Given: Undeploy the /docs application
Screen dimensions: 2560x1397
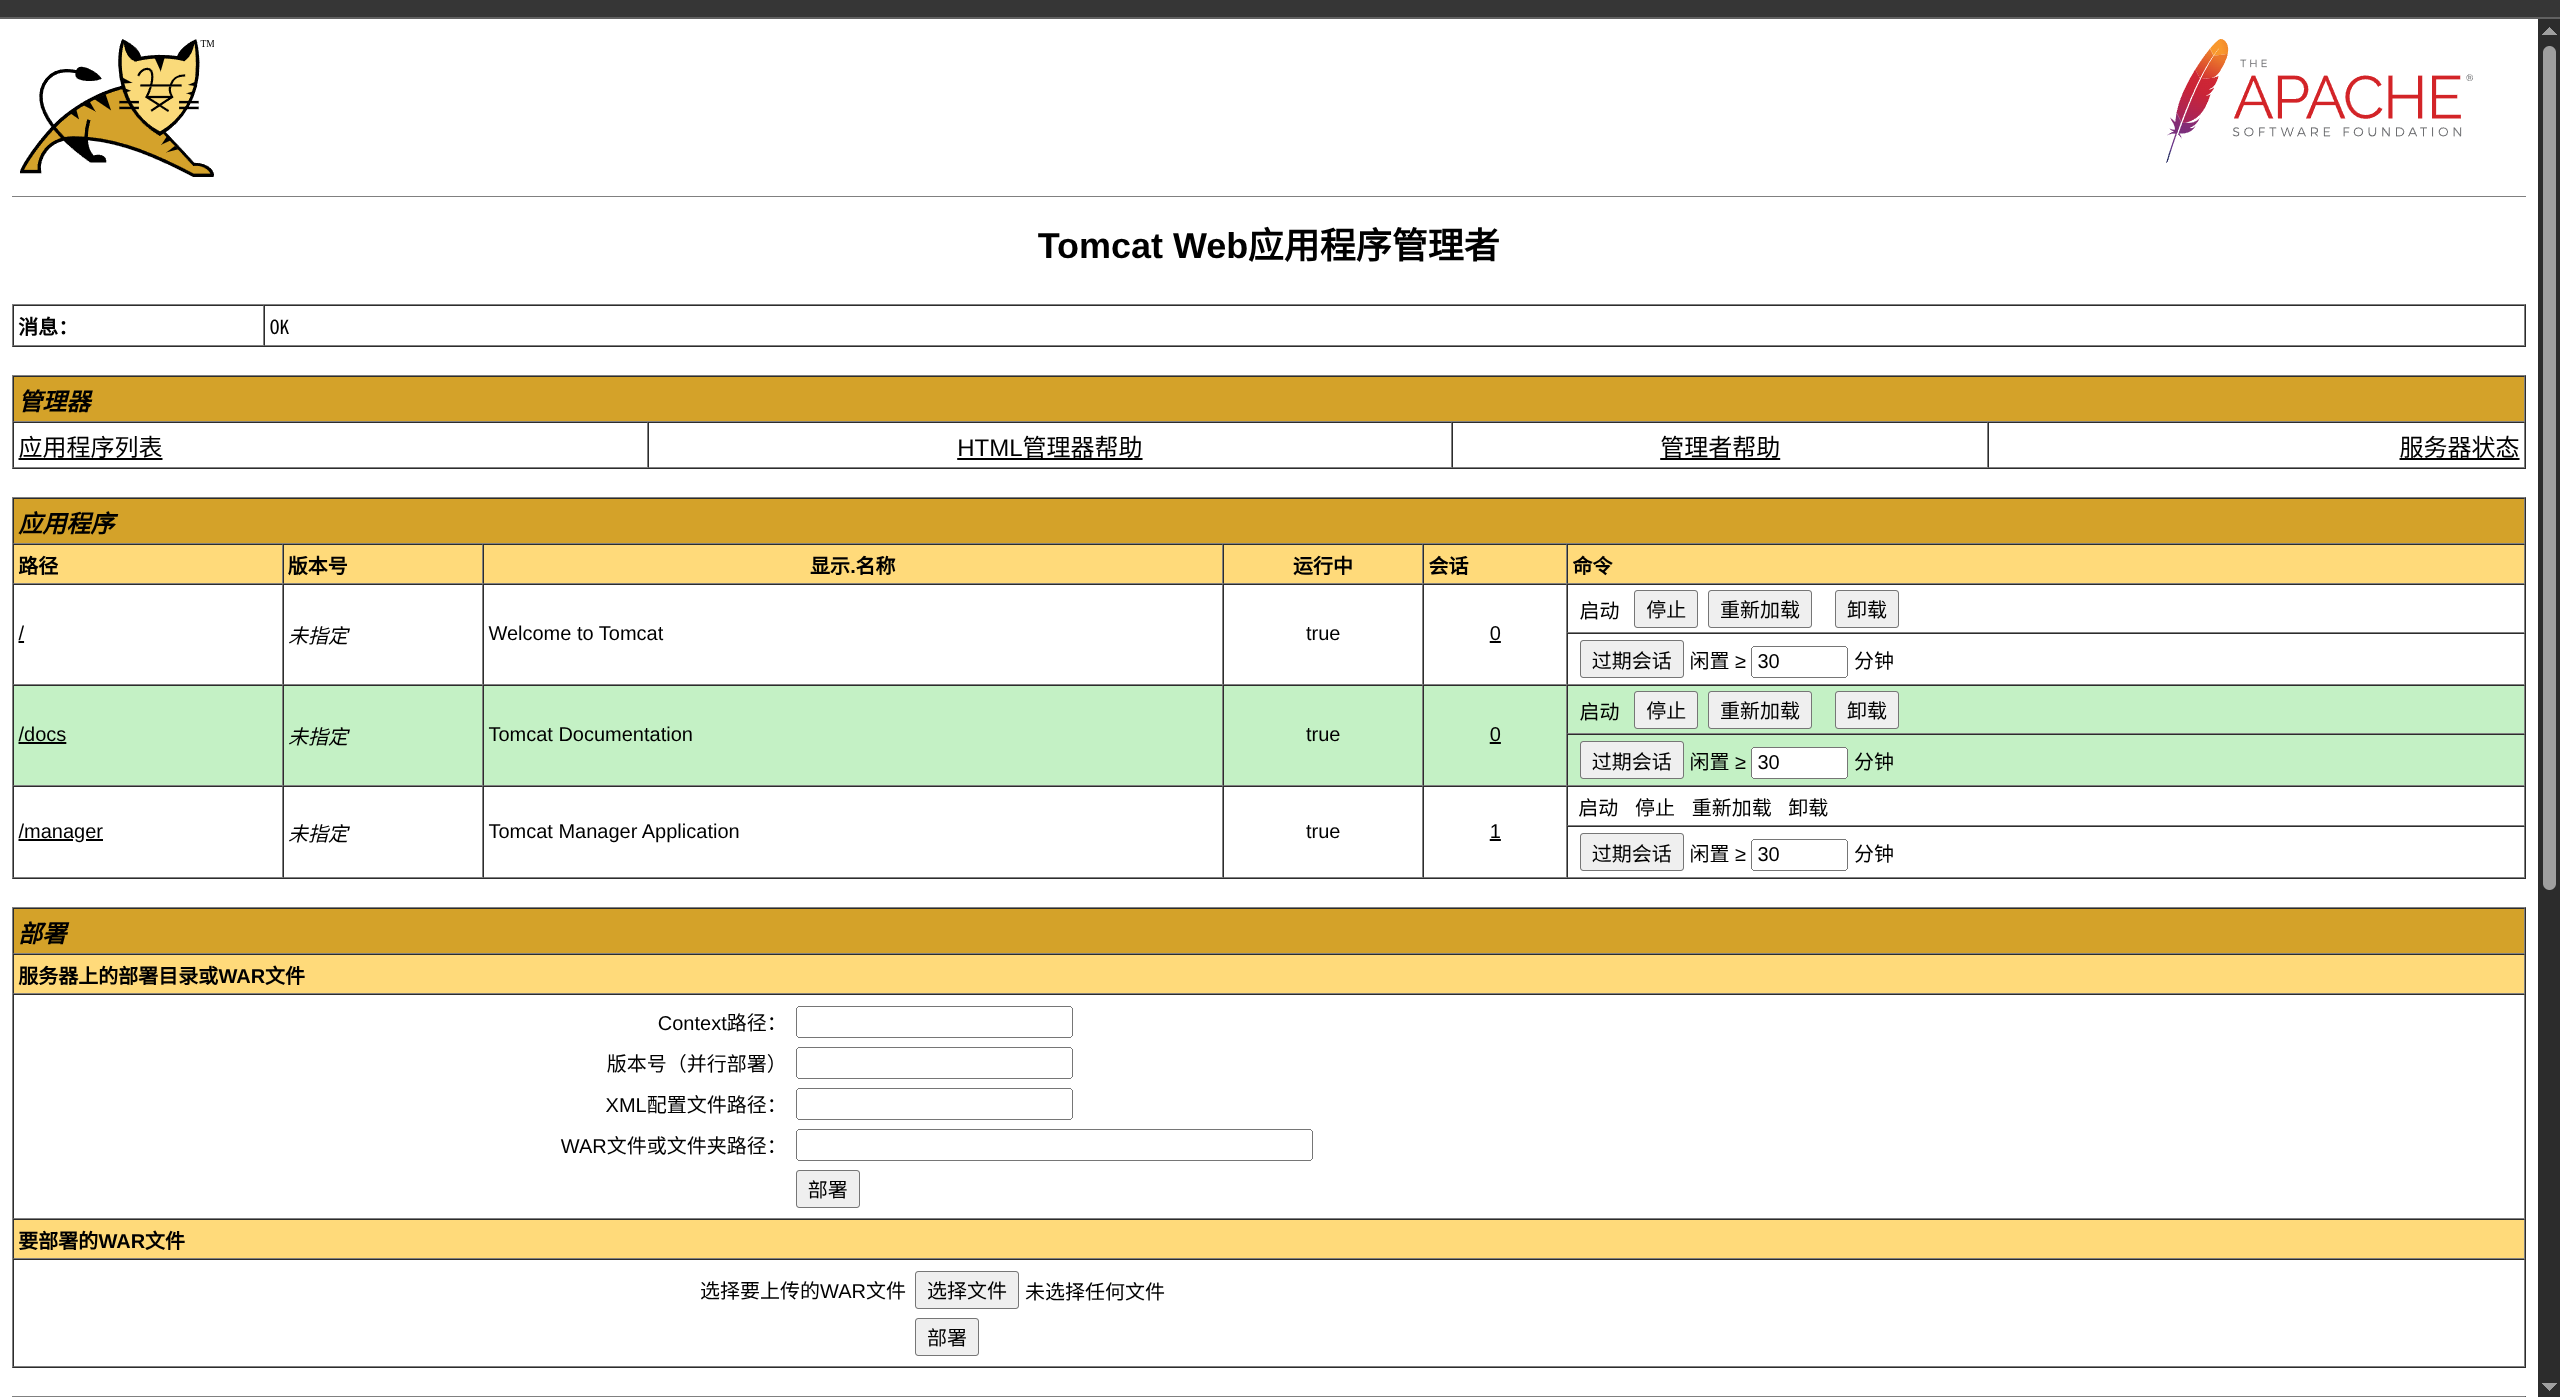Looking at the screenshot, I should click(1866, 710).
